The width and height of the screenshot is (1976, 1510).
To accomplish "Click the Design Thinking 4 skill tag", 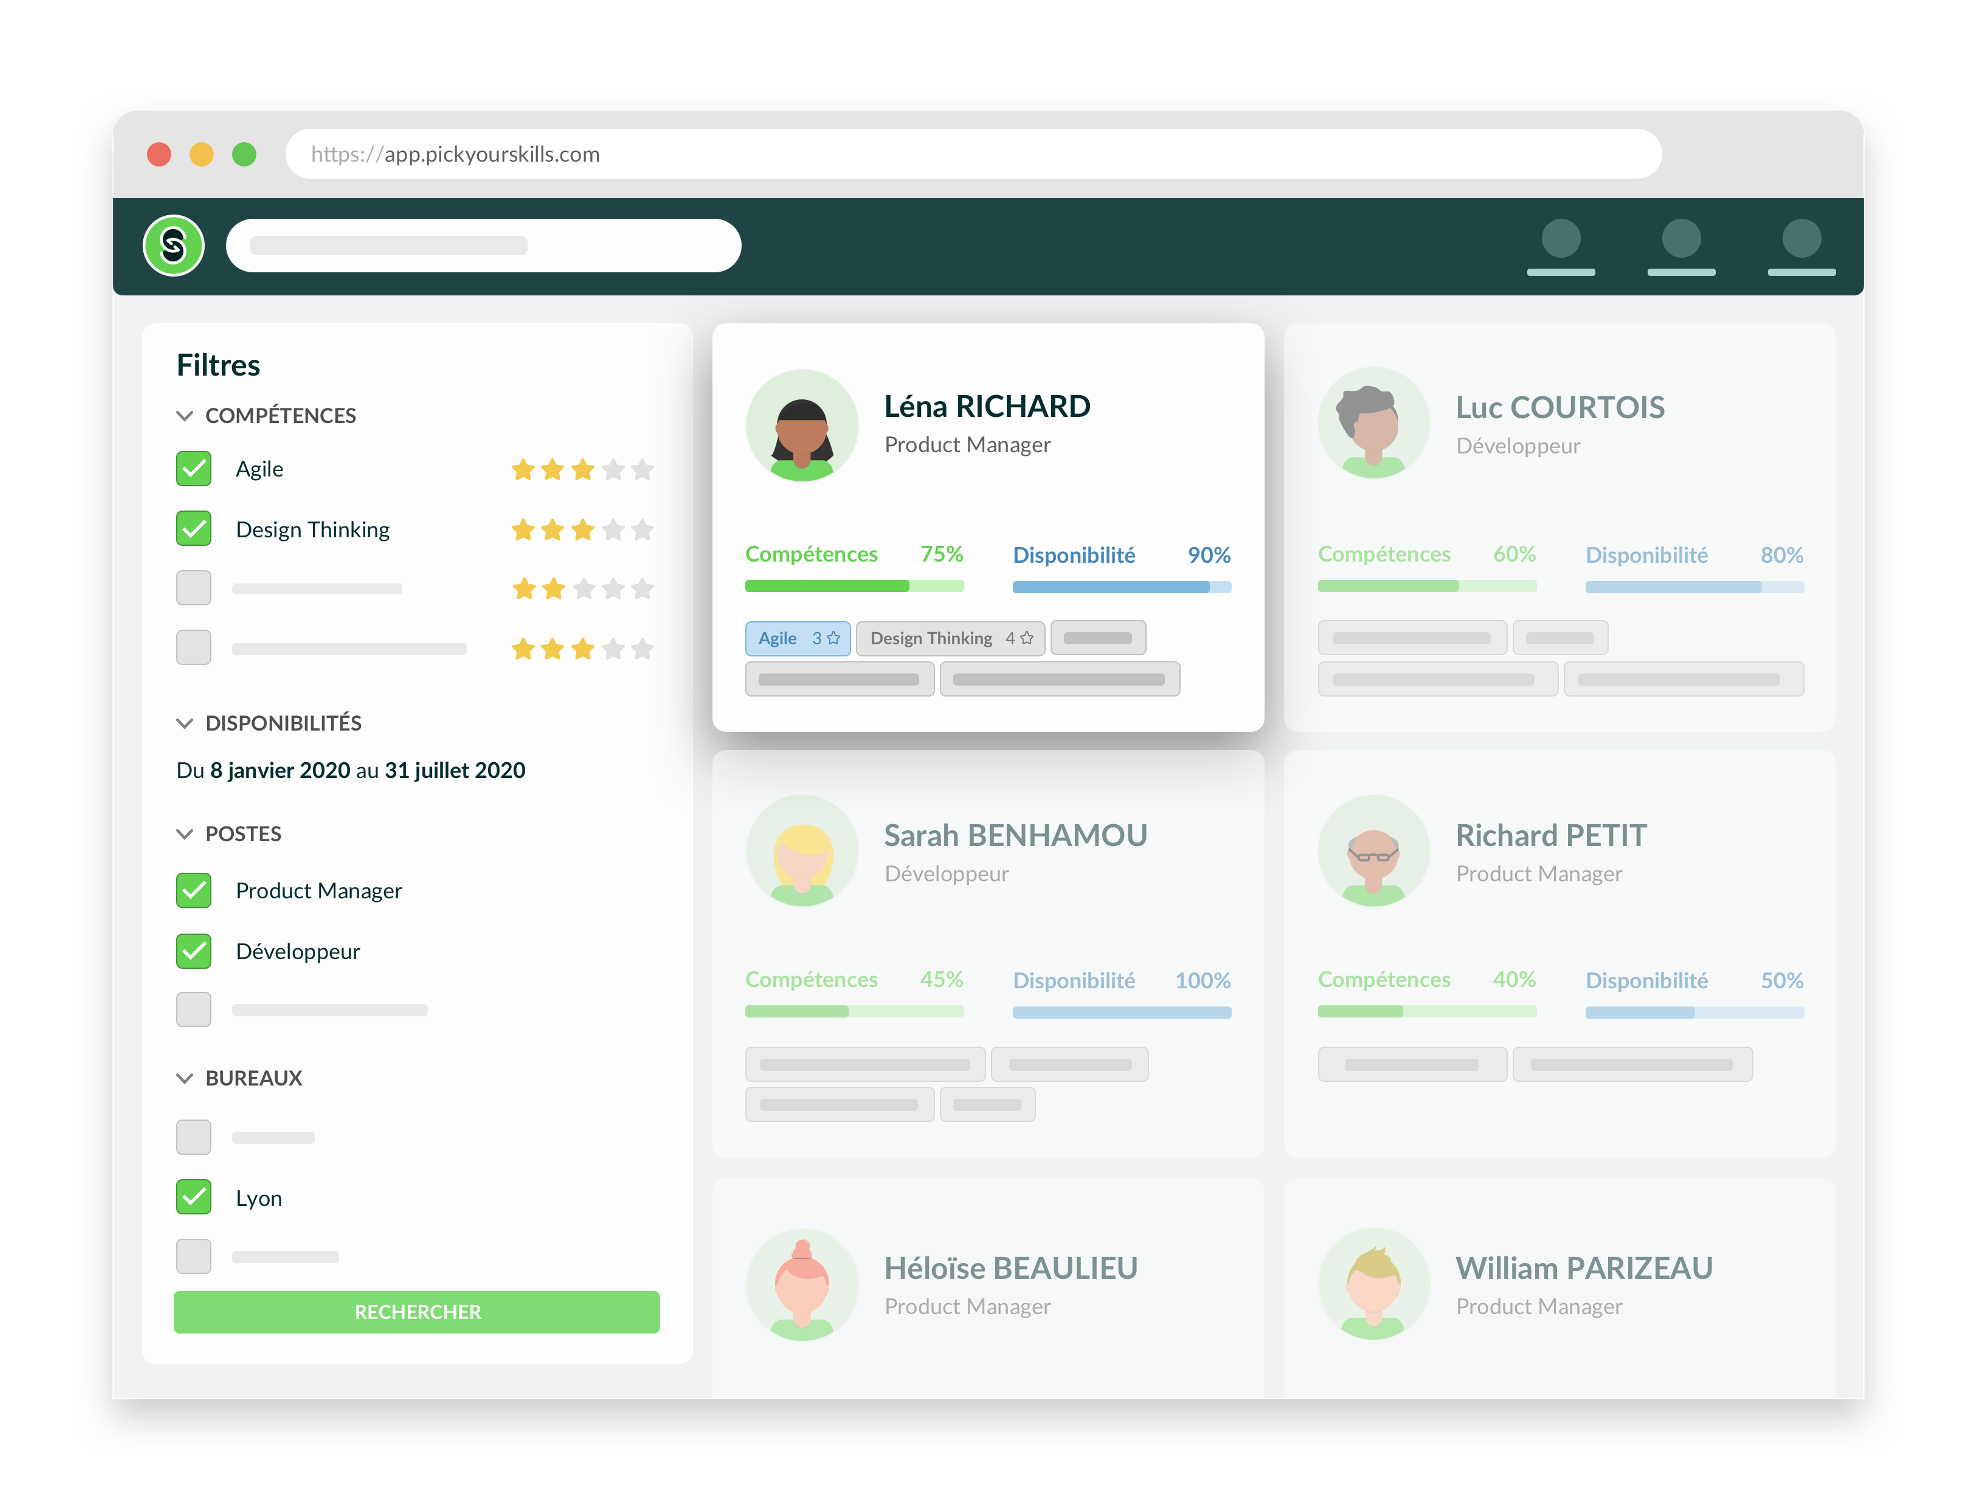I will (951, 638).
